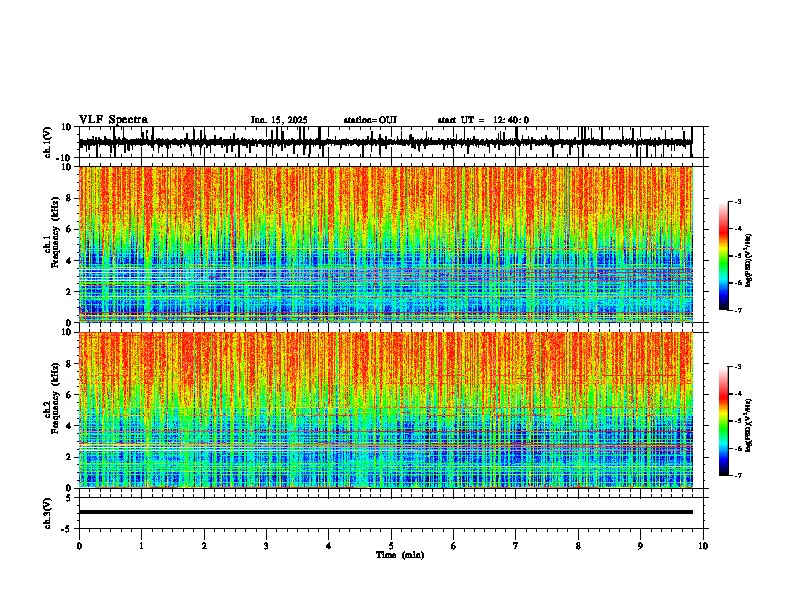792x612 pixels.
Task: Click time axis tick label 6
Action: coord(453,546)
